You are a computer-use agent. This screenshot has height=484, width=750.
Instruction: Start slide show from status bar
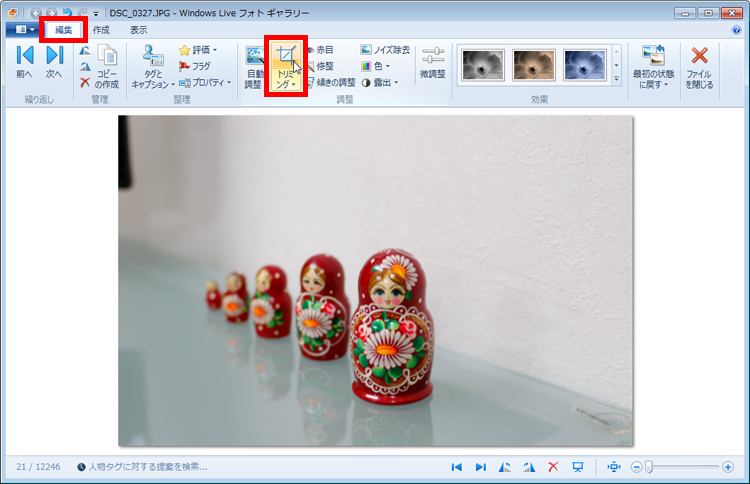tap(578, 467)
